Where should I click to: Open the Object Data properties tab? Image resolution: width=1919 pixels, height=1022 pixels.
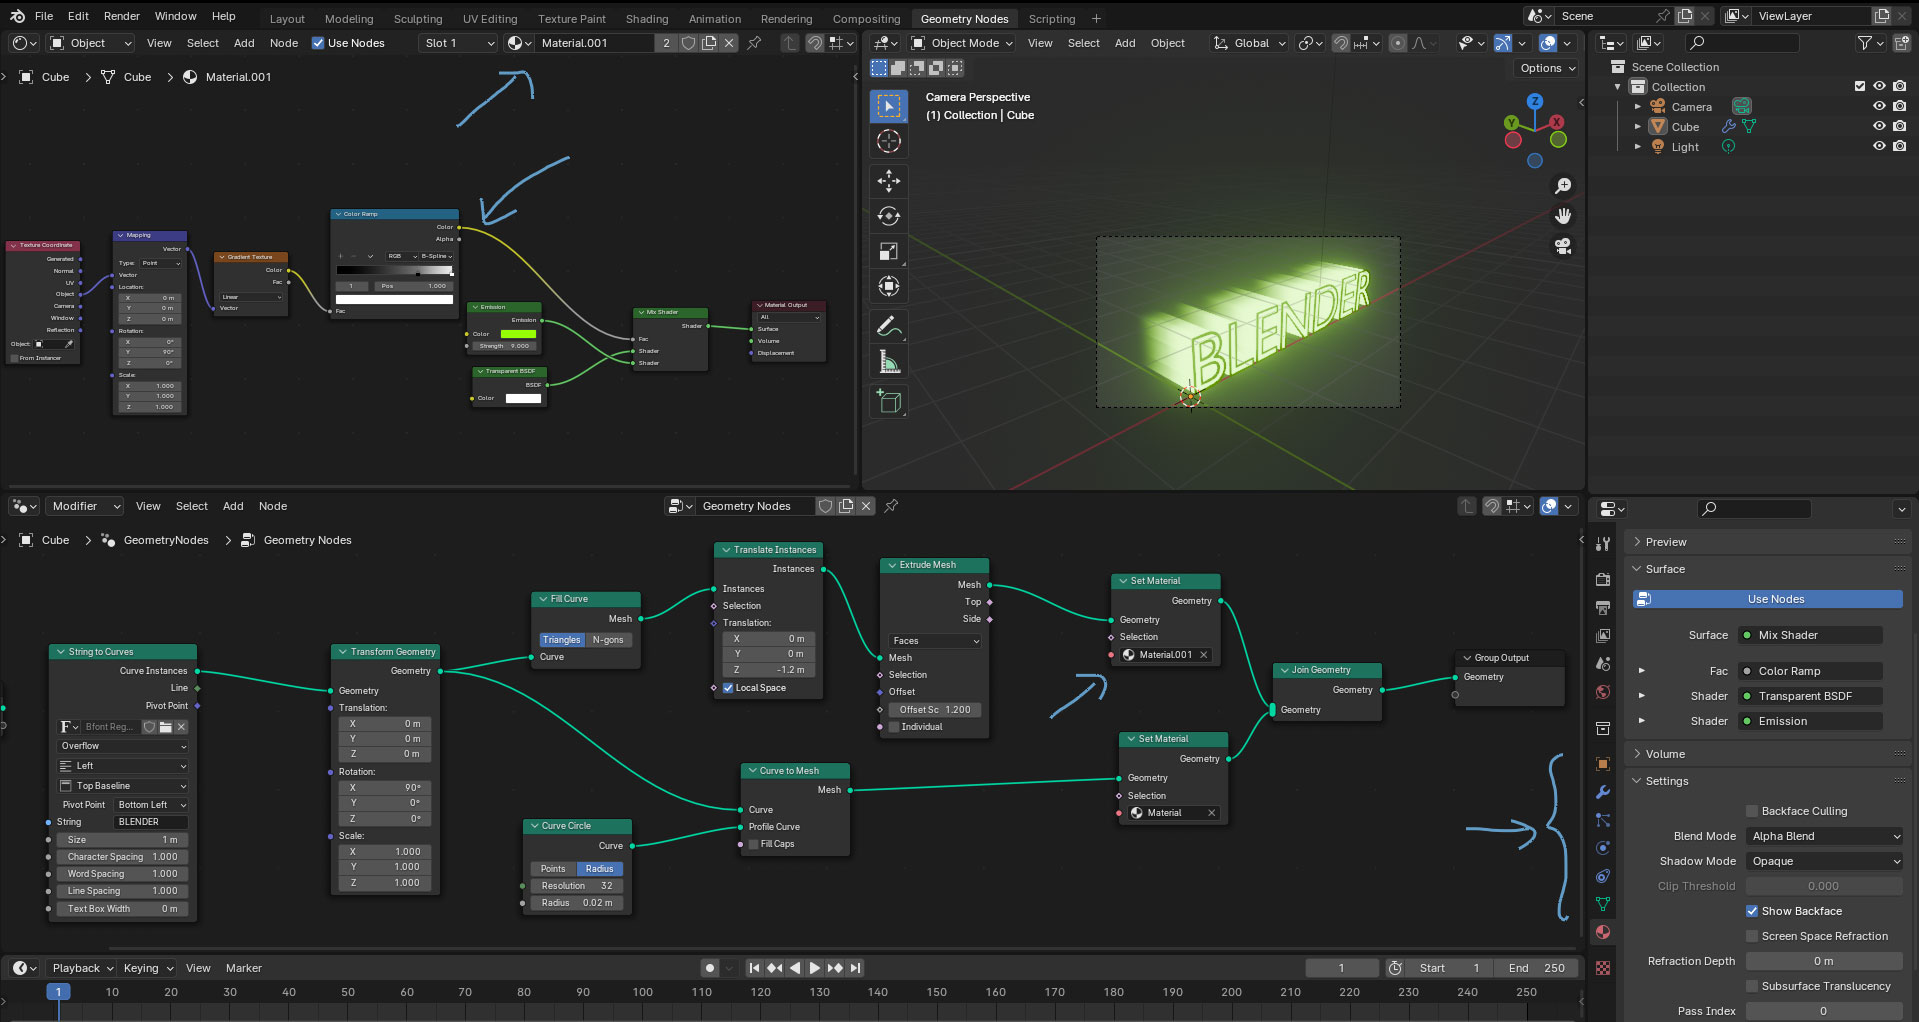[1603, 904]
